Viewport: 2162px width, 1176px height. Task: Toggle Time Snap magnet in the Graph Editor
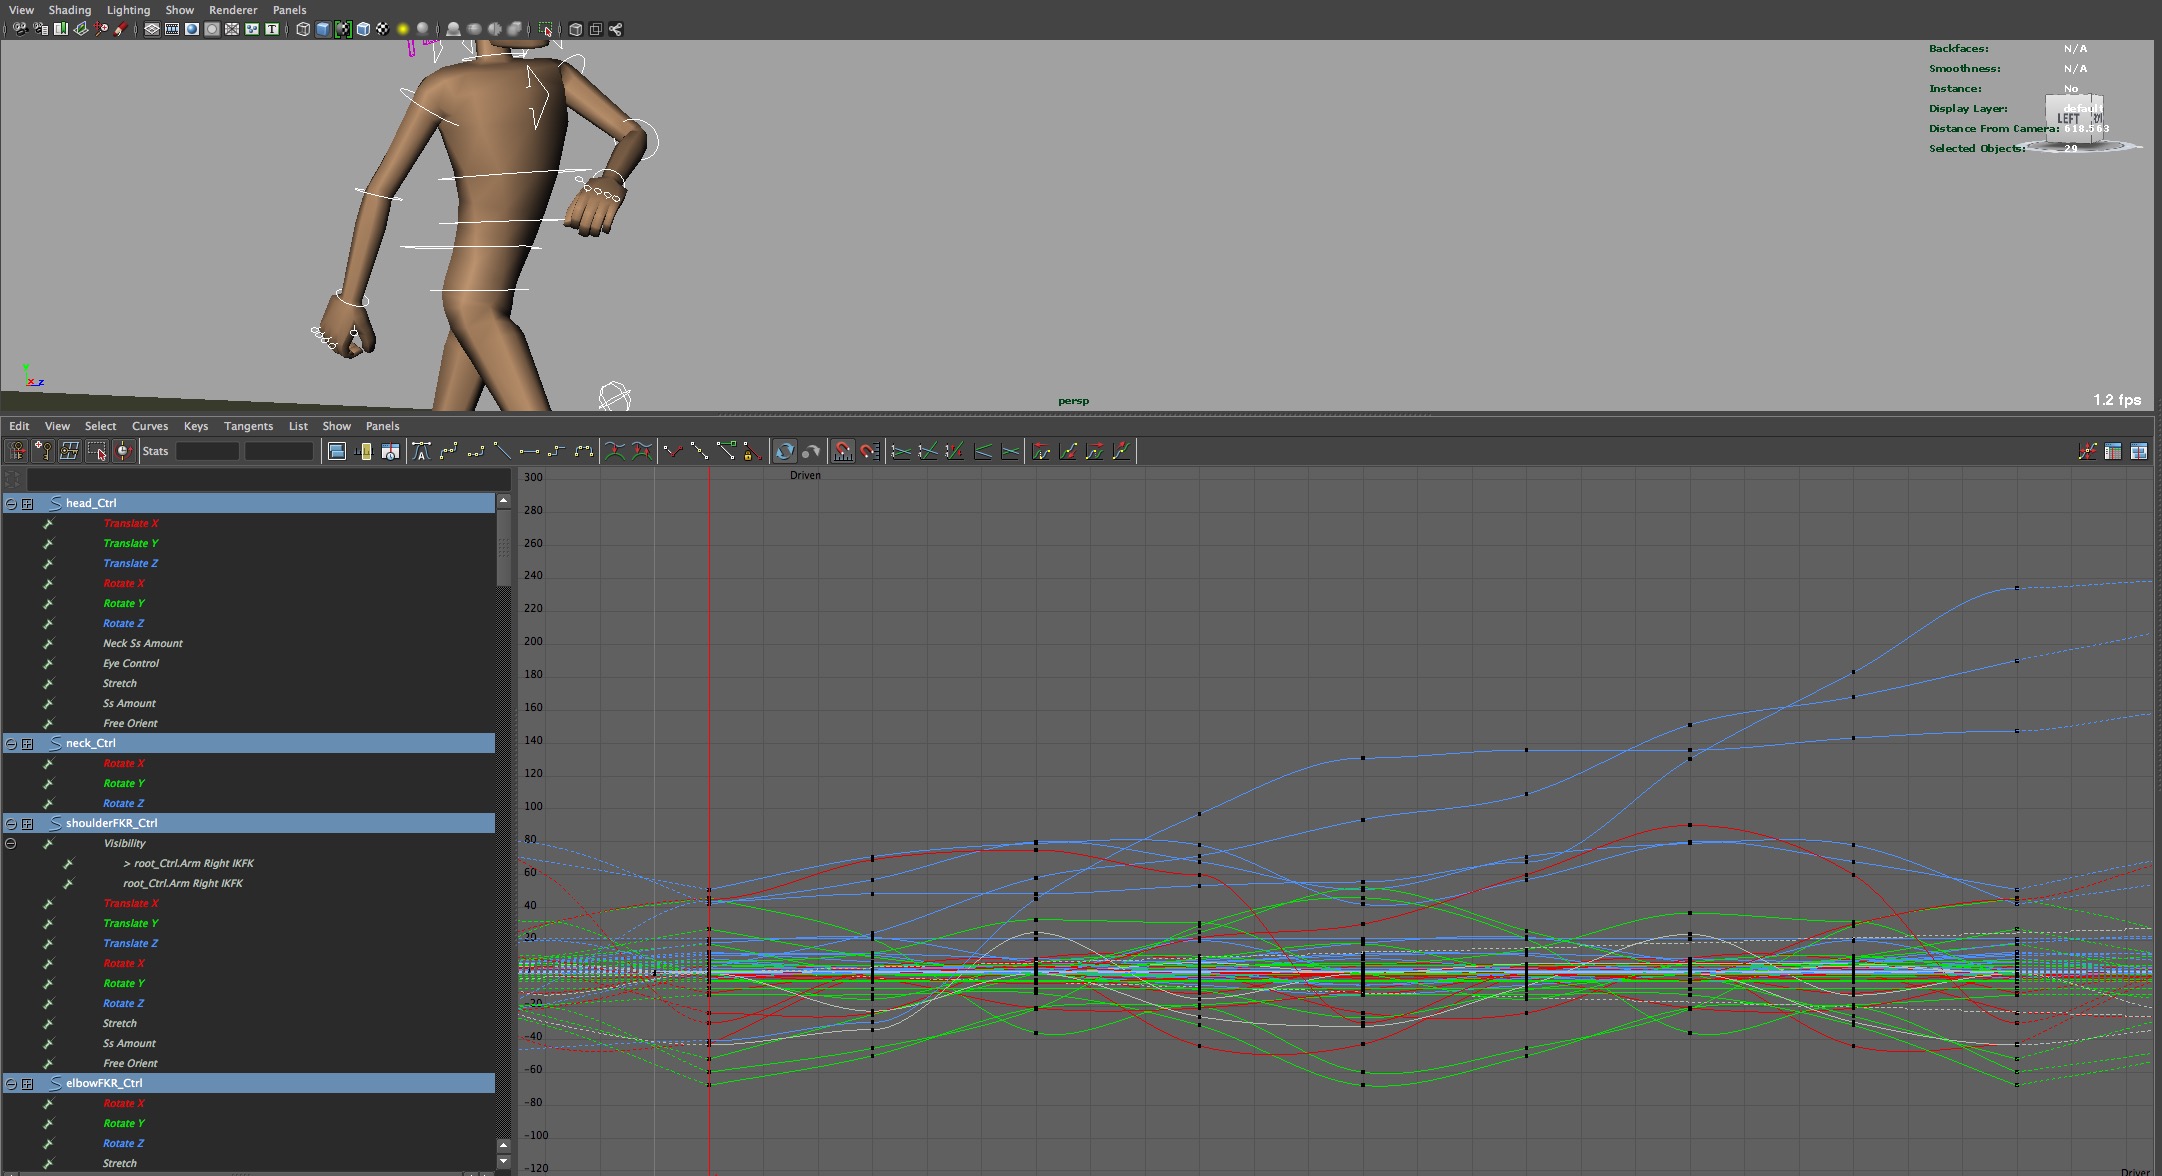click(843, 451)
